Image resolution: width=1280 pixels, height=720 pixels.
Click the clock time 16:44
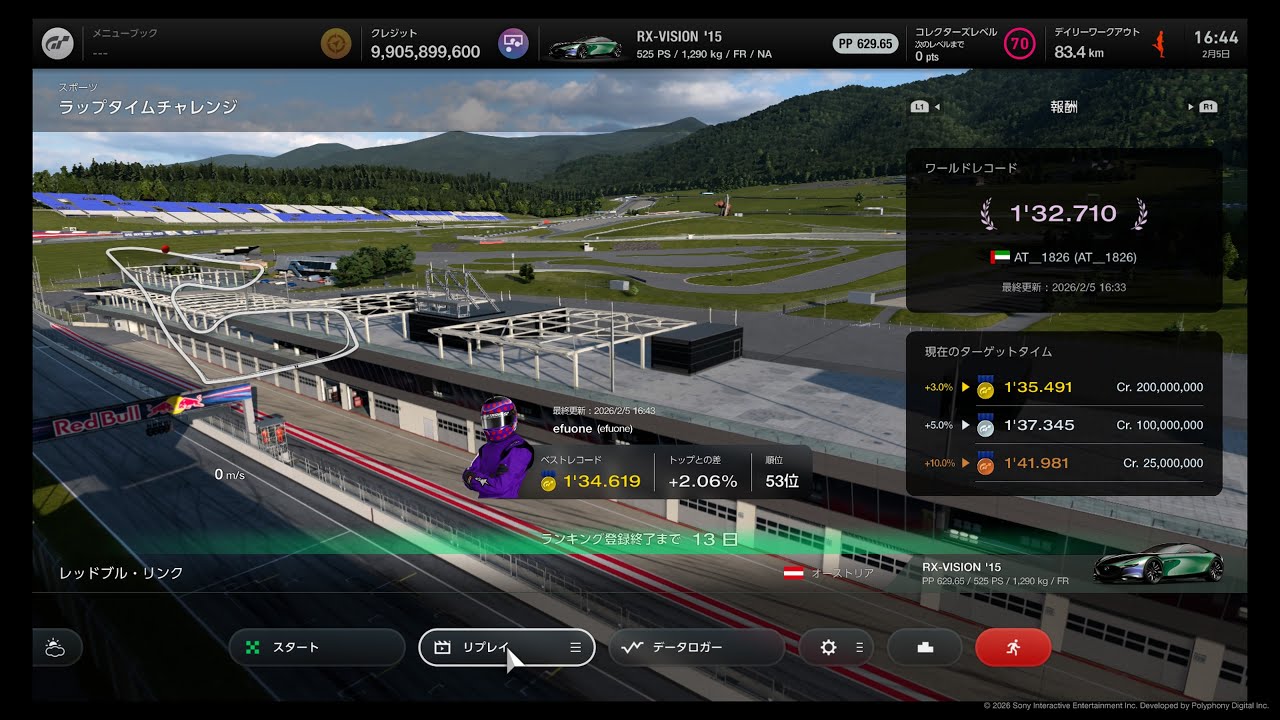point(1216,38)
